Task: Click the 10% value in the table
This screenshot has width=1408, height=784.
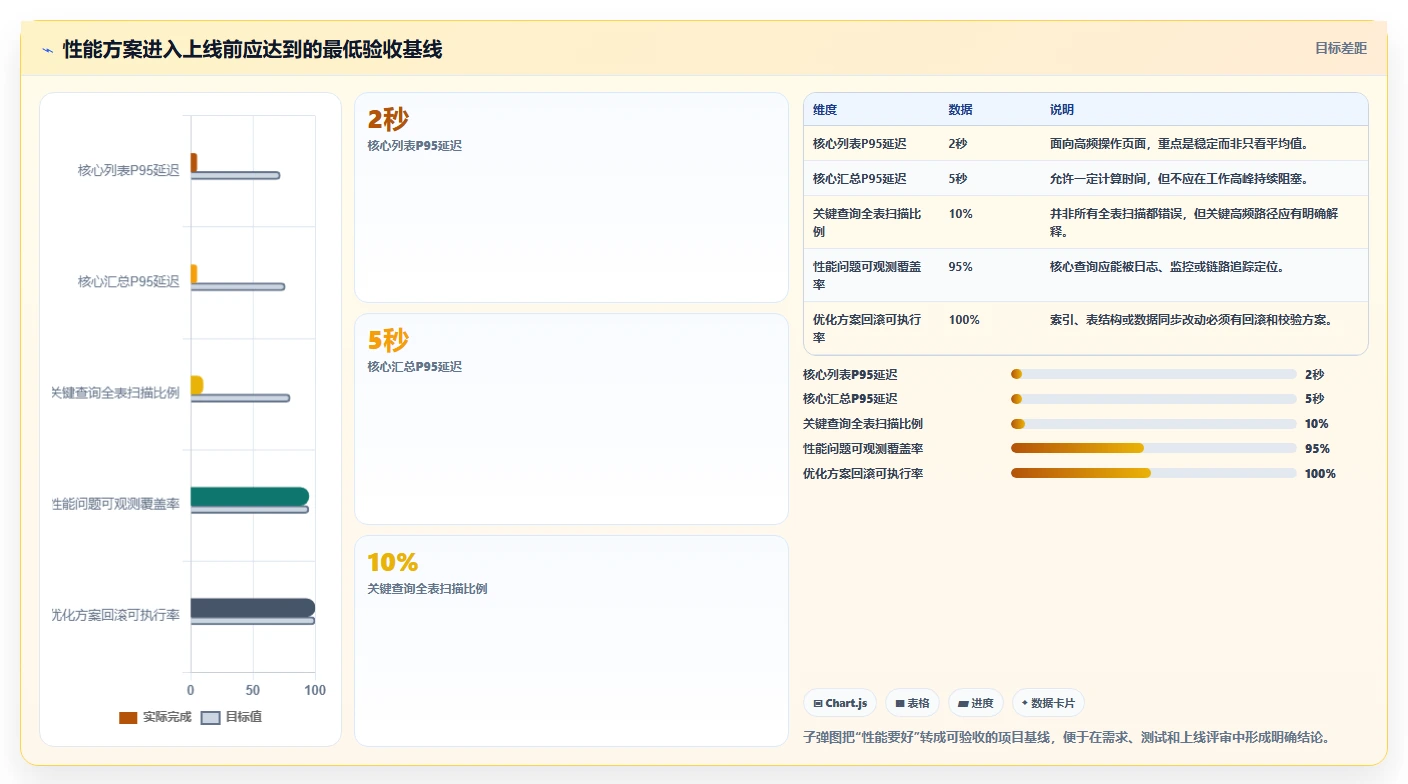Action: pyautogui.click(x=960, y=214)
